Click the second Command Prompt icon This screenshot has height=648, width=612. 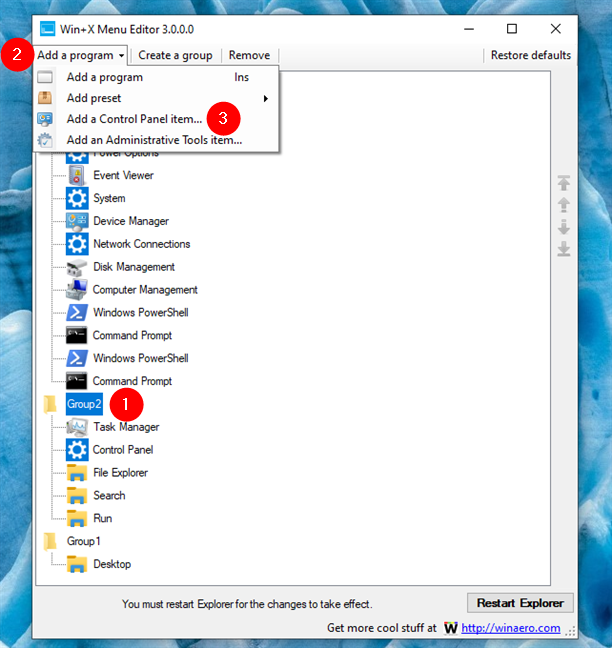[77, 381]
